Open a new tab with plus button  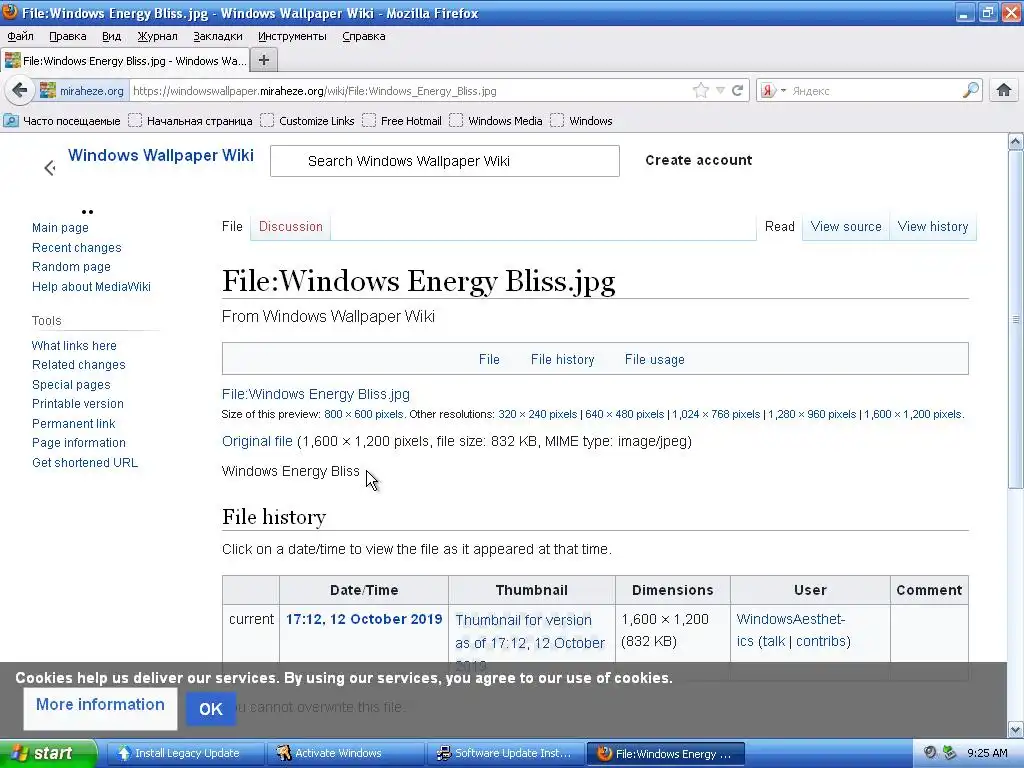[x=264, y=60]
